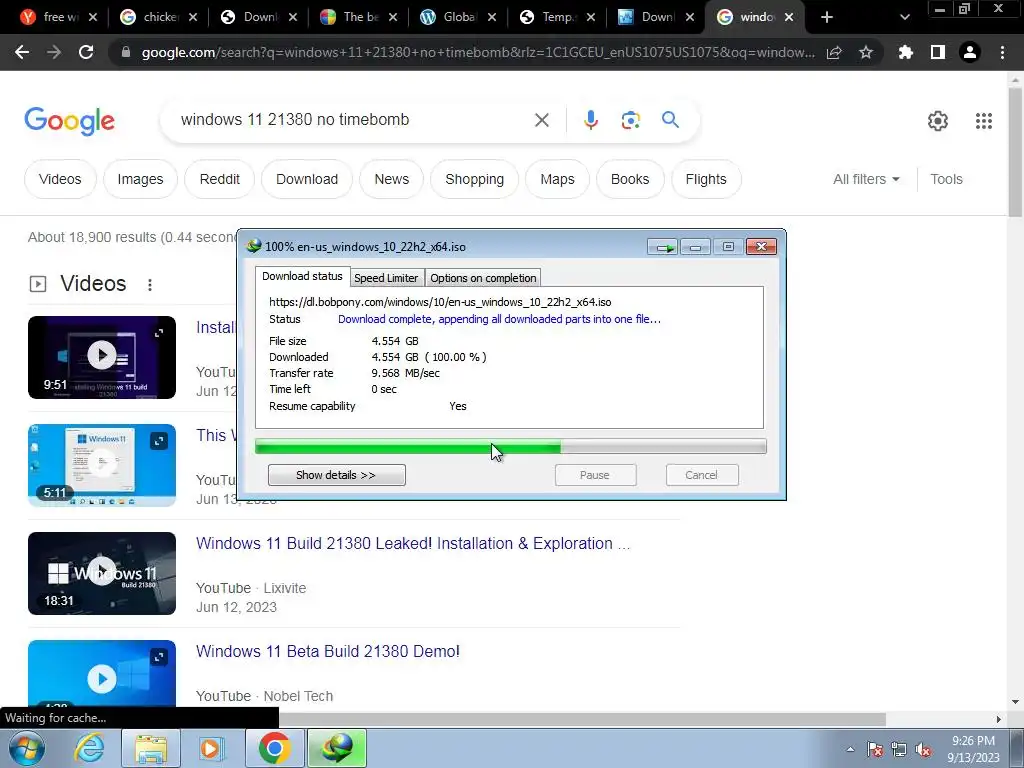Filter results by Shopping

click(475, 179)
